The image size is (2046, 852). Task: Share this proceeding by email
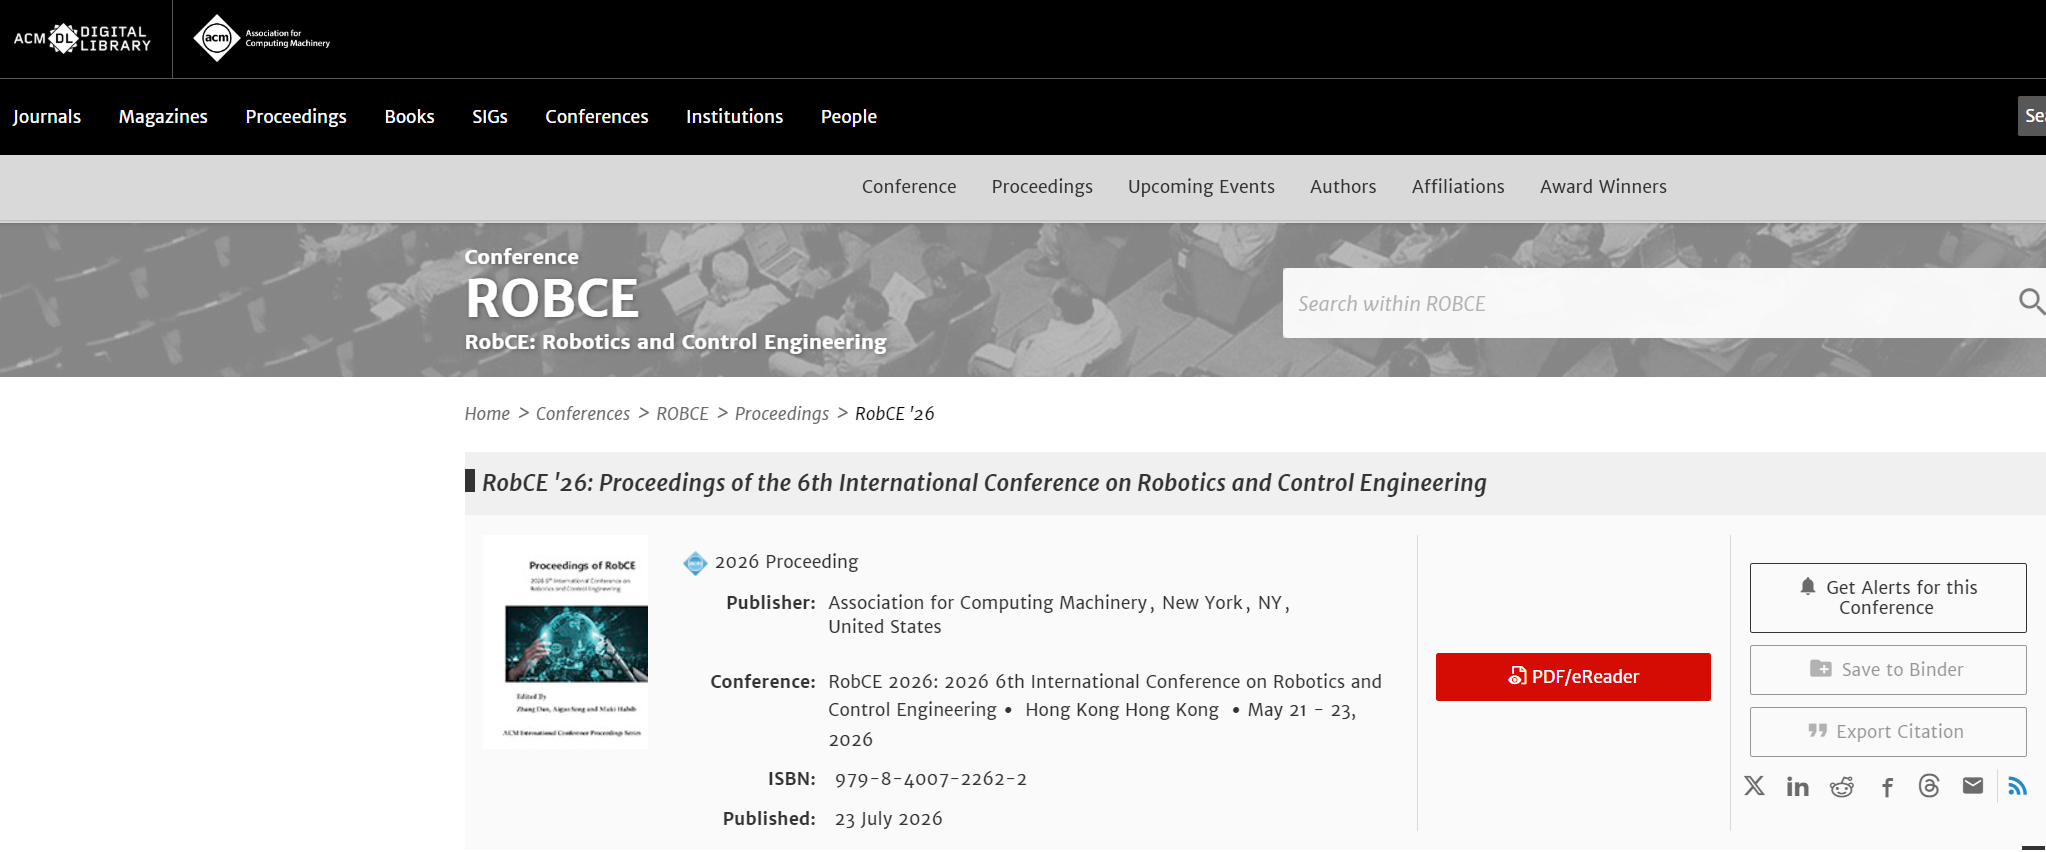[1973, 786]
